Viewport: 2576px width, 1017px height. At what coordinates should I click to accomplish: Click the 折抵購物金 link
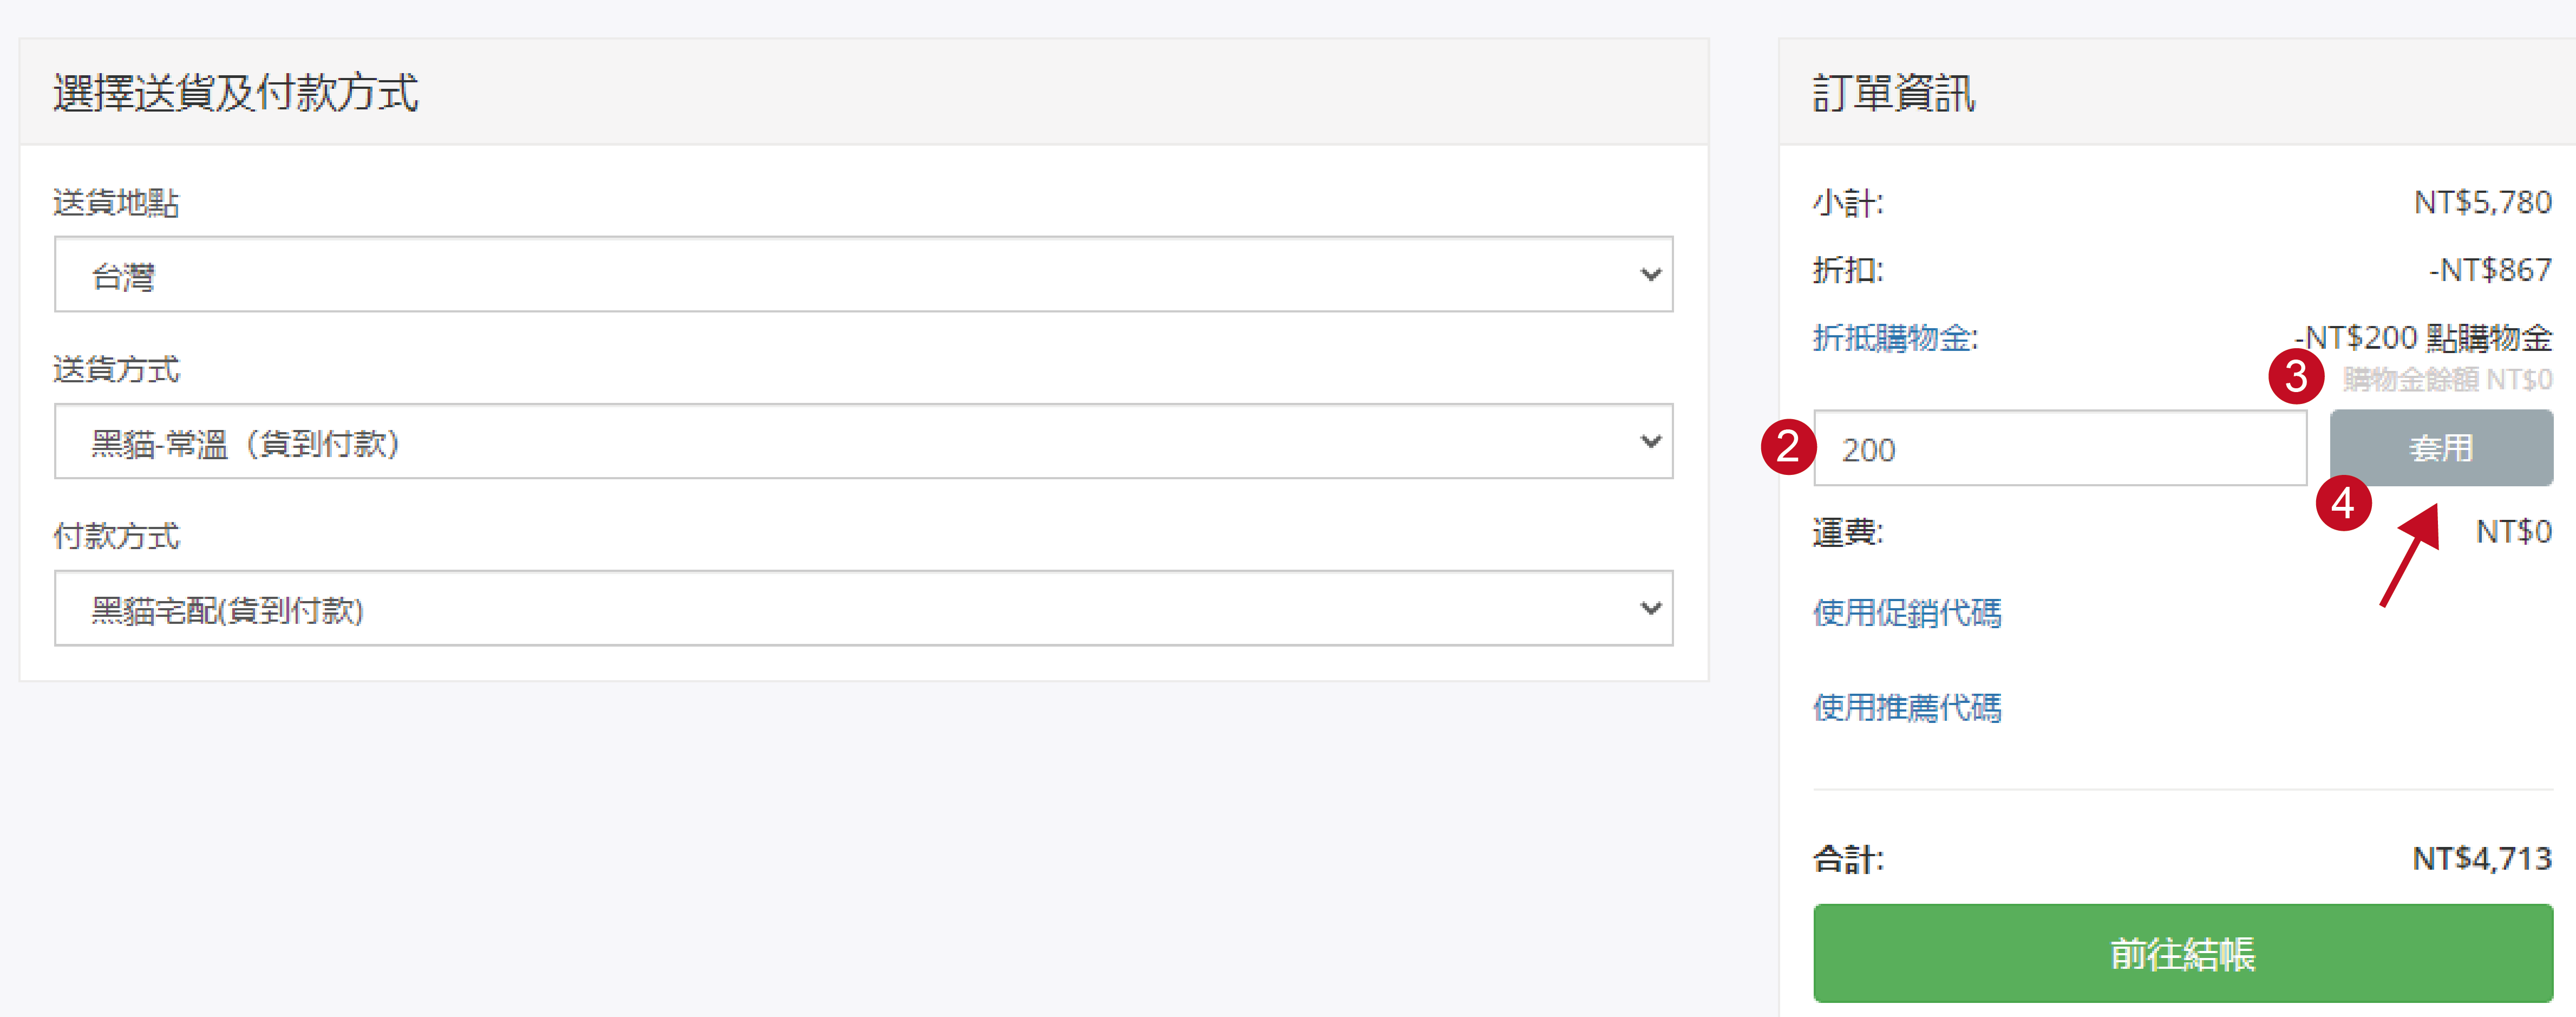coord(1895,338)
